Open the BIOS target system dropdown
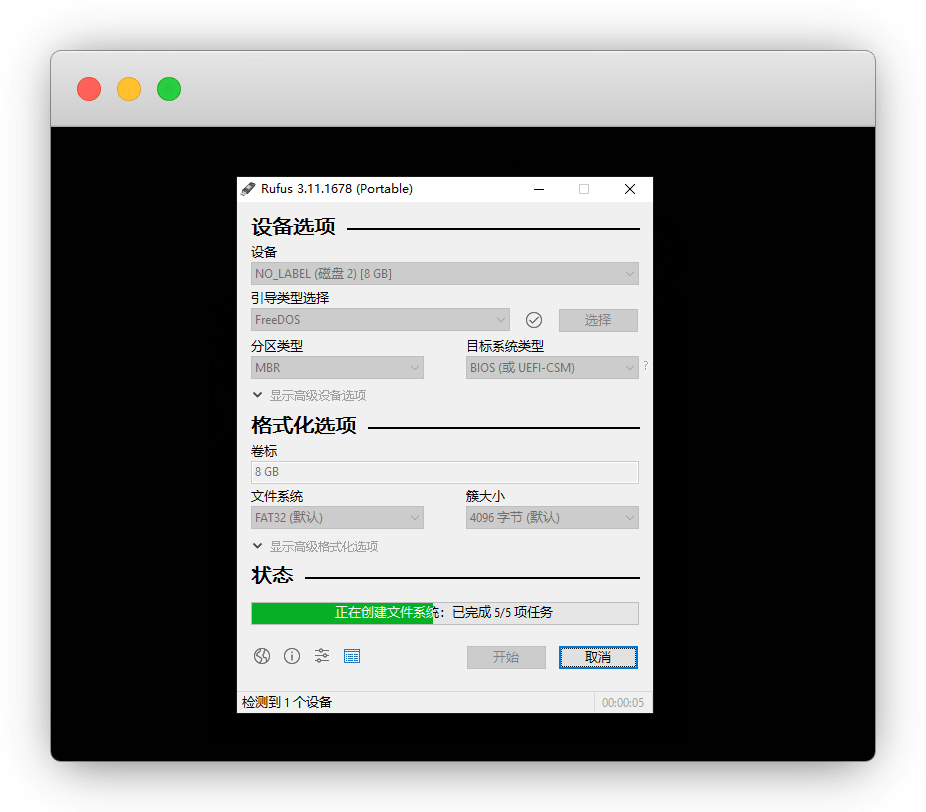 pos(552,368)
